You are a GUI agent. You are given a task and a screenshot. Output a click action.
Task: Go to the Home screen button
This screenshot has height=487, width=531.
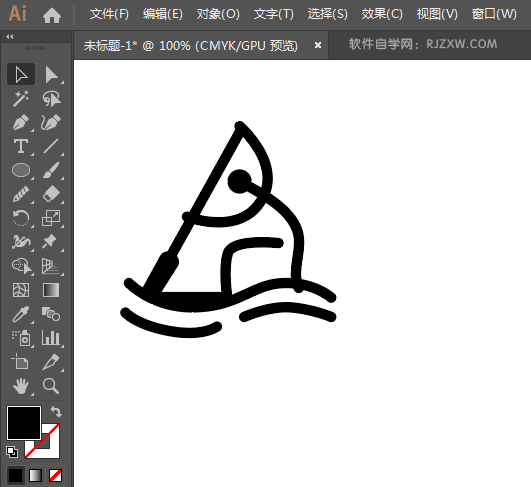(x=52, y=16)
